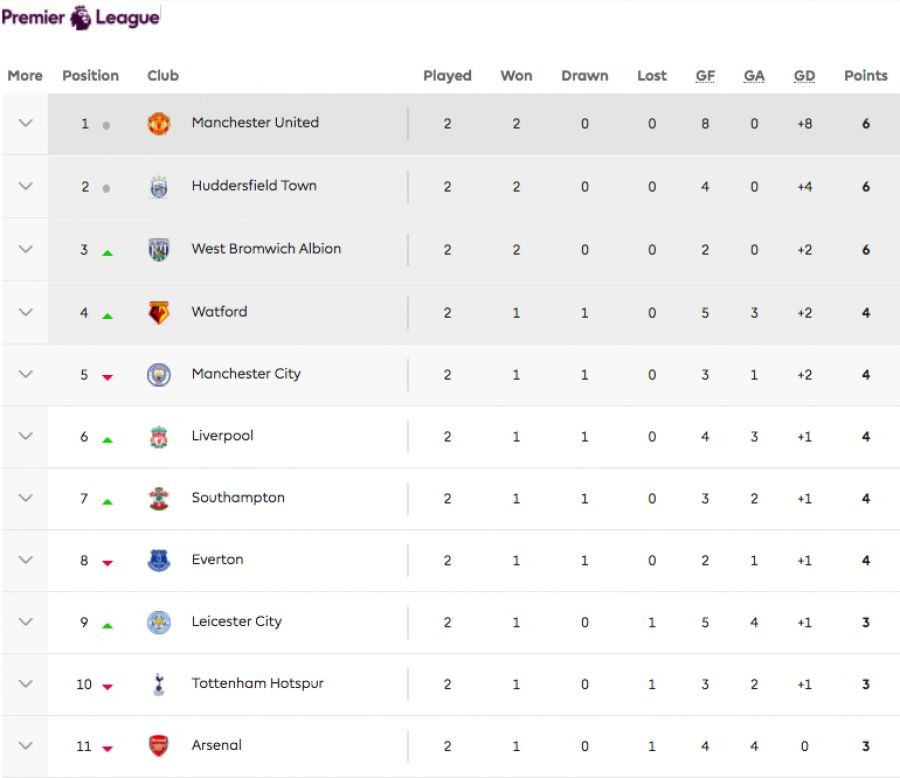
Task: Click the Arsenal cannon badge
Action: click(x=159, y=746)
